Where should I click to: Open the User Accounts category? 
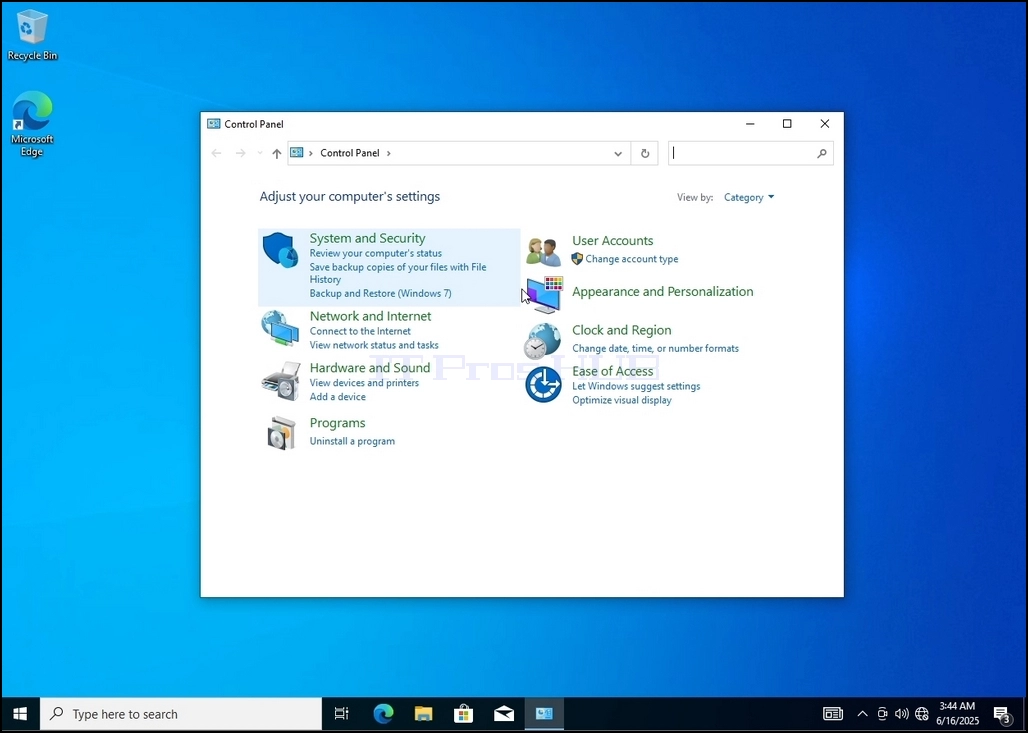pos(612,241)
